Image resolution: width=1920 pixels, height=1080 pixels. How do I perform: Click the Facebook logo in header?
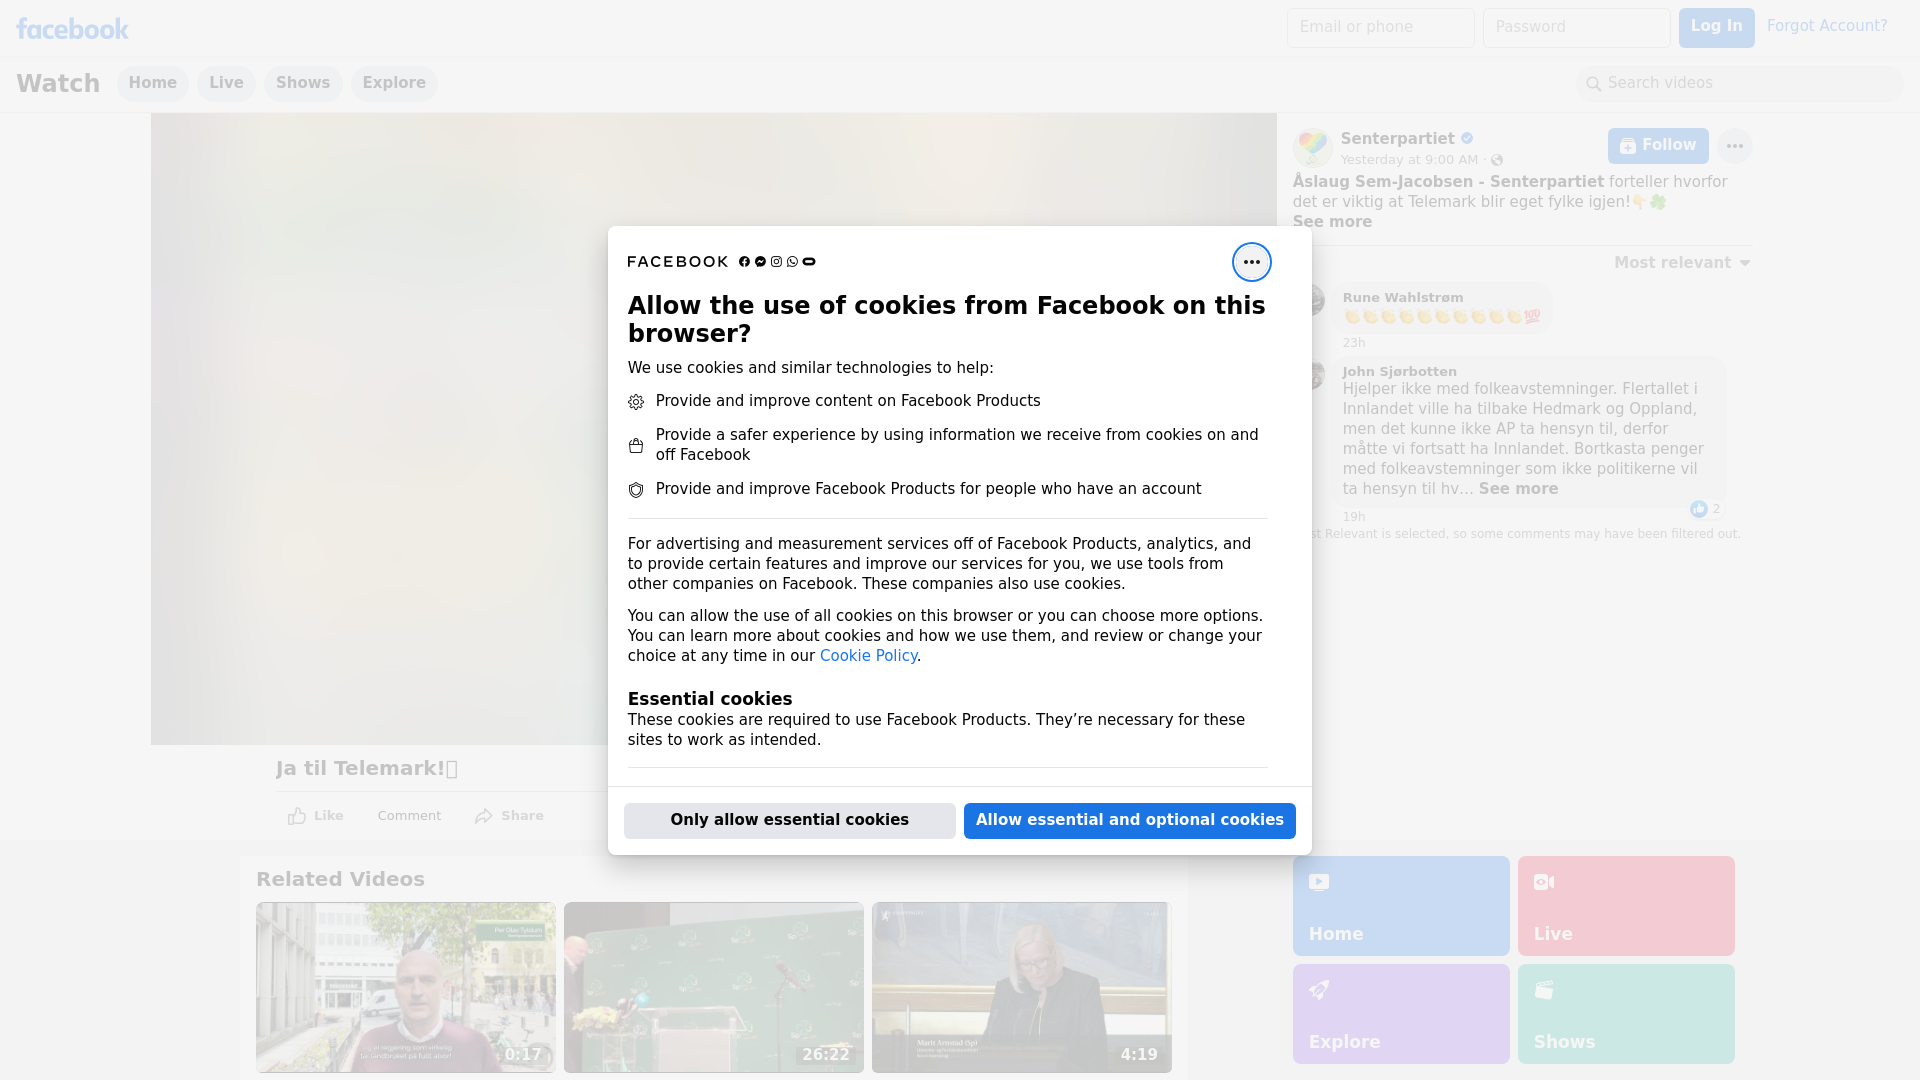pyautogui.click(x=72, y=29)
